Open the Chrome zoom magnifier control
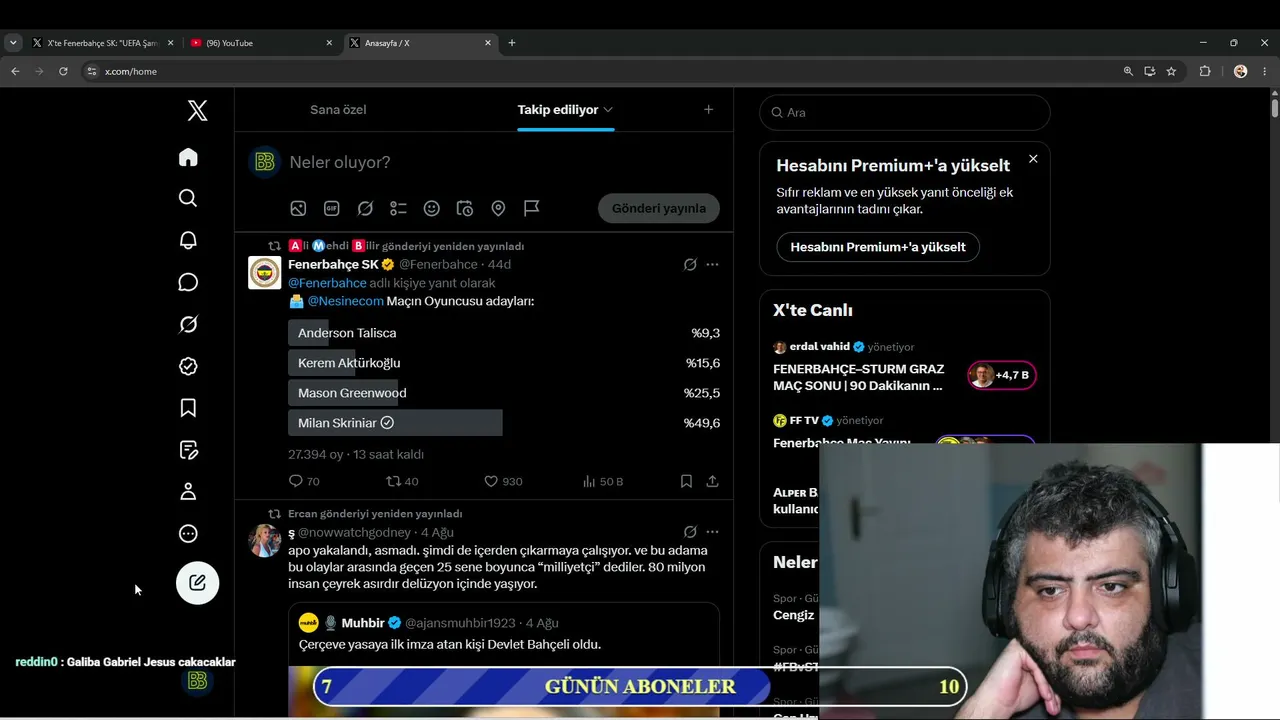 [1128, 72]
